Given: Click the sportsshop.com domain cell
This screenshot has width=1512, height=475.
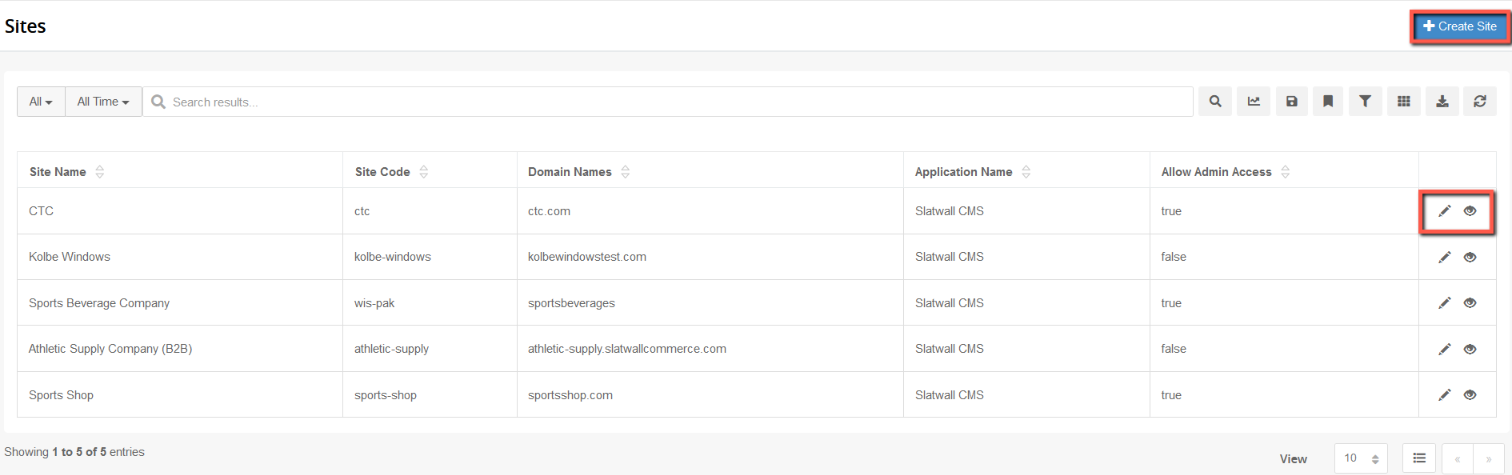Looking at the screenshot, I should (710, 395).
